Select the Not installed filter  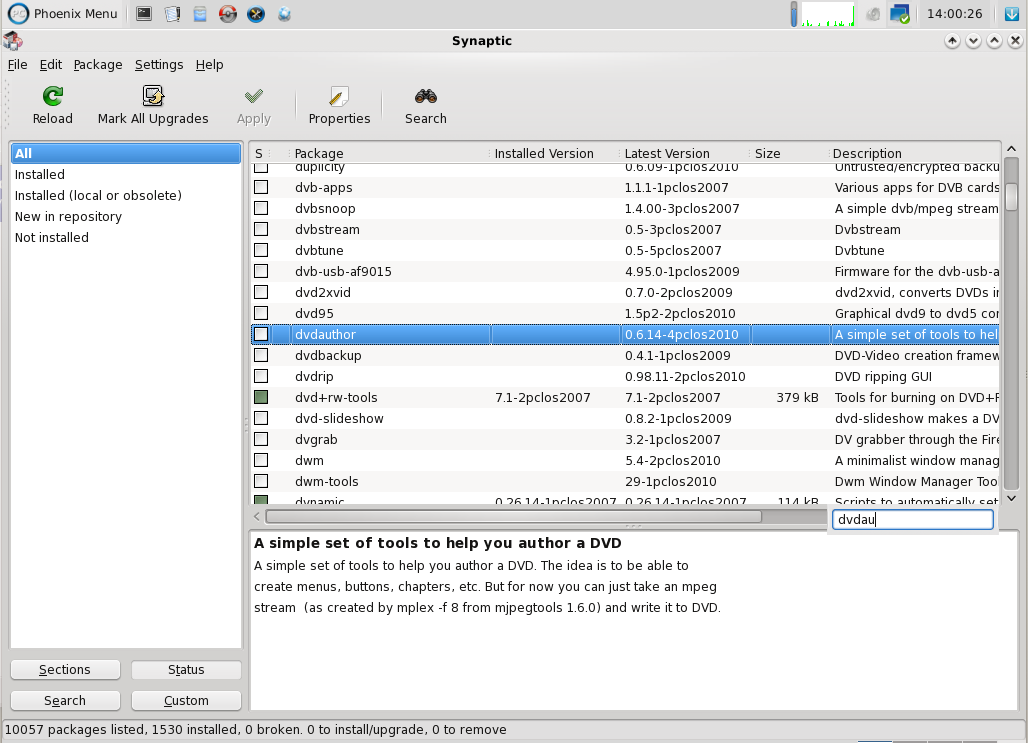tap(52, 237)
